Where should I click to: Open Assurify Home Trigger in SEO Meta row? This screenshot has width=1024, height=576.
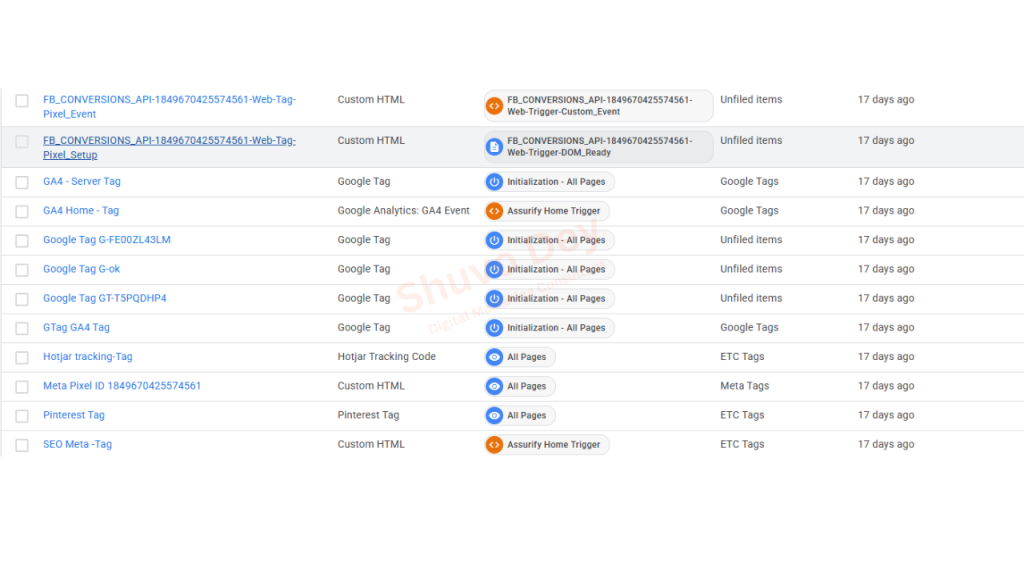[x=547, y=445]
